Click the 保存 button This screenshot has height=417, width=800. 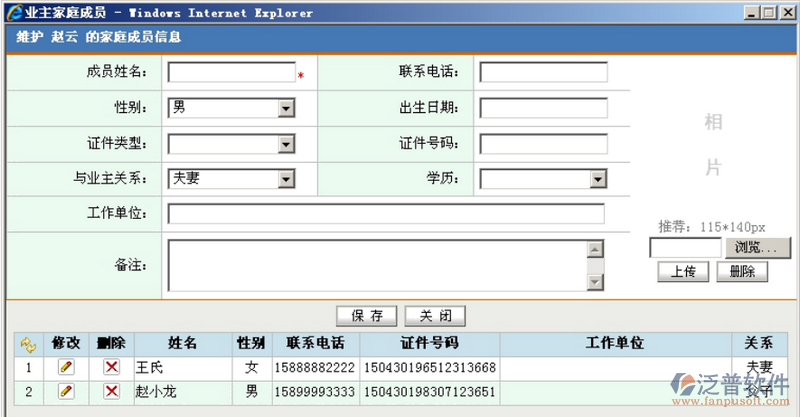click(367, 316)
